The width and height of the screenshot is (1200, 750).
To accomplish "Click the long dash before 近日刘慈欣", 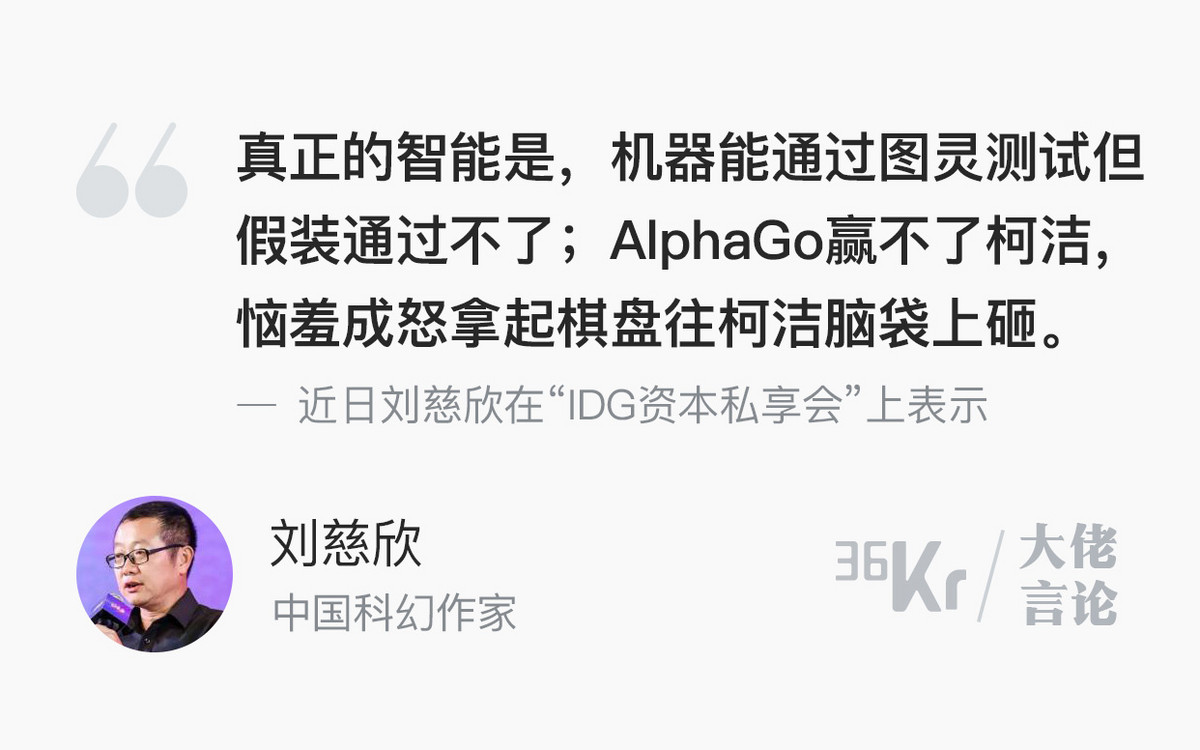I will click(x=257, y=409).
